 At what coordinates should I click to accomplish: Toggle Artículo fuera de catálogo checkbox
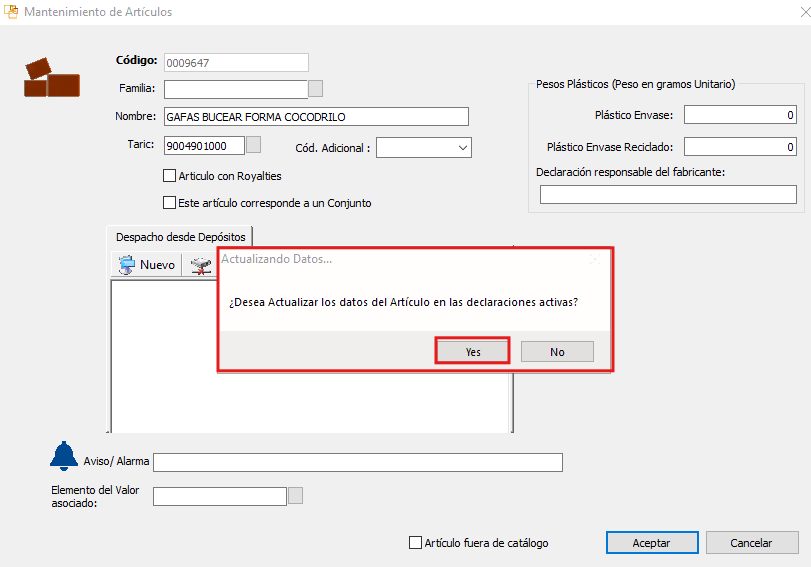[416, 543]
